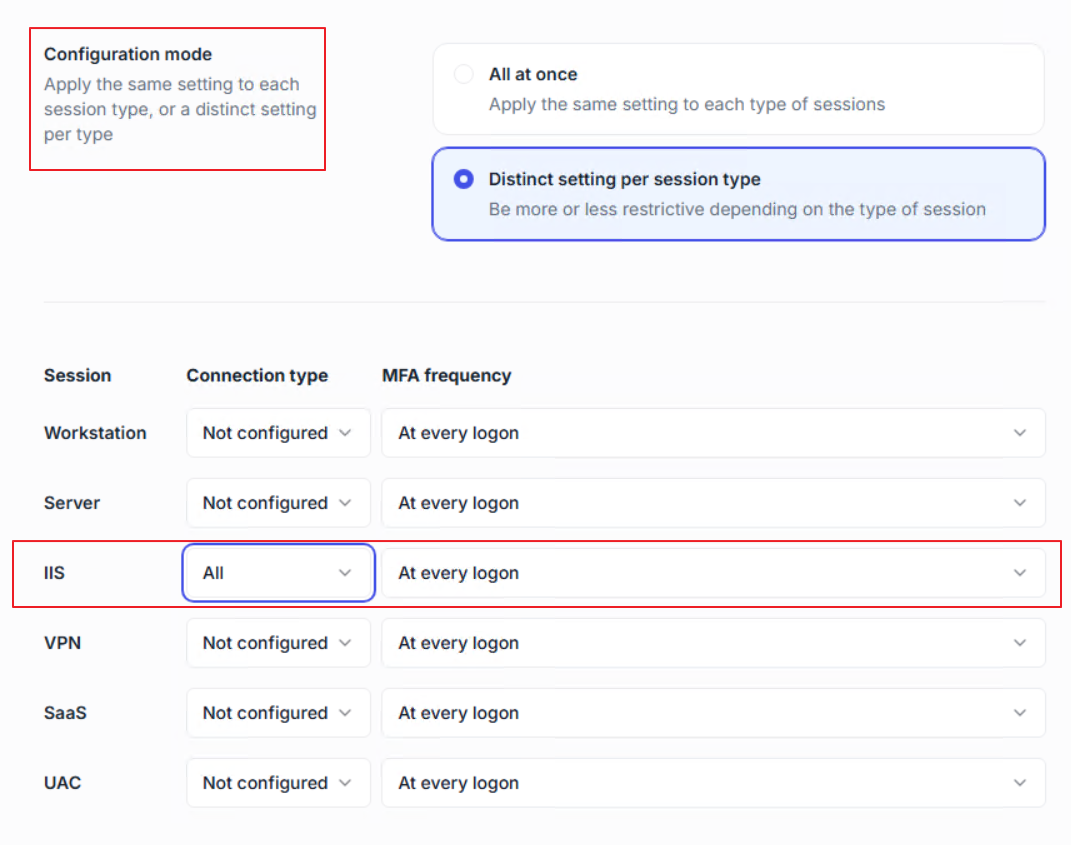Open the SaaS connection type dropdown
Image resolution: width=1071 pixels, height=845 pixels.
[x=277, y=713]
